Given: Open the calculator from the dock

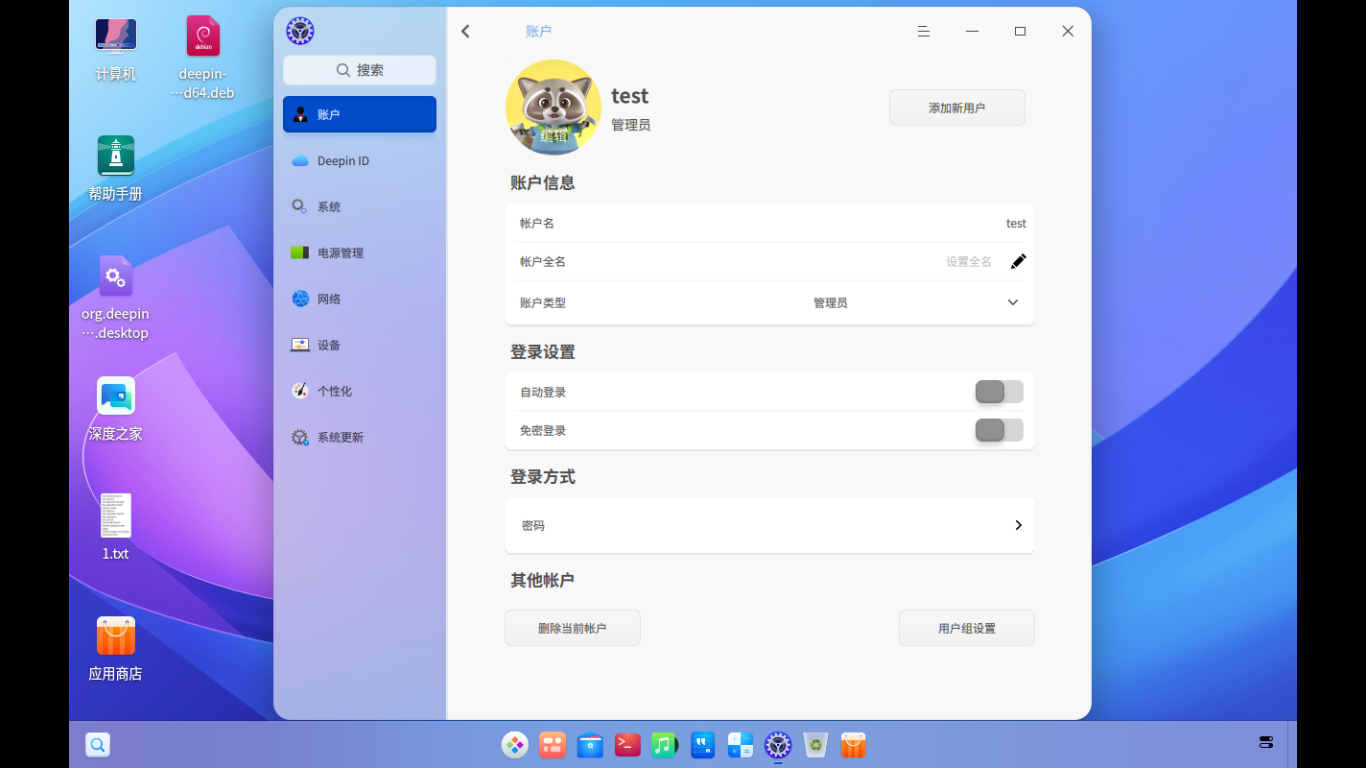Looking at the screenshot, I should tap(740, 744).
